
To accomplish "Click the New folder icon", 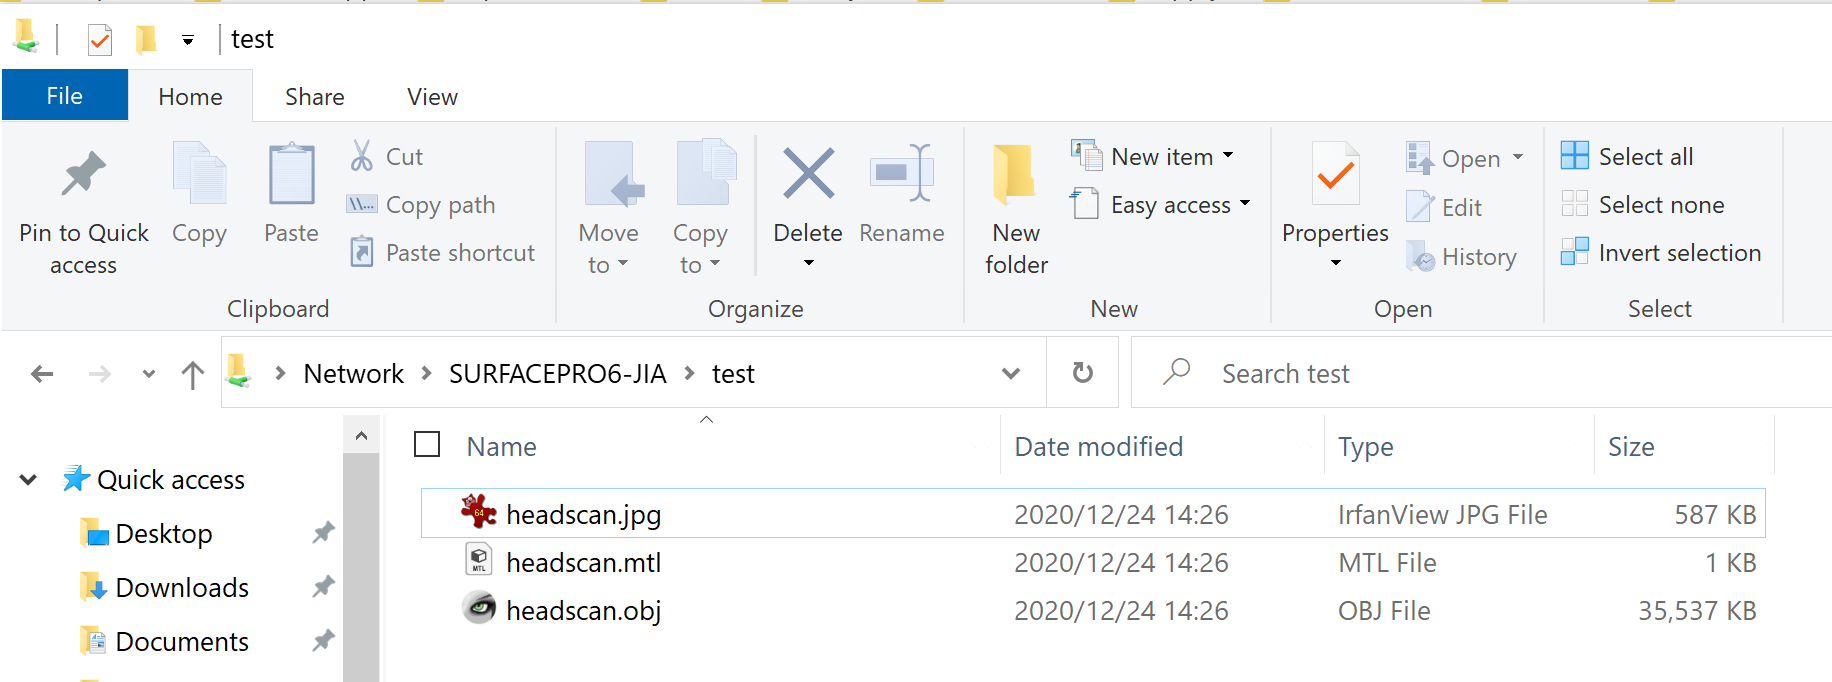I will click(x=1014, y=174).
